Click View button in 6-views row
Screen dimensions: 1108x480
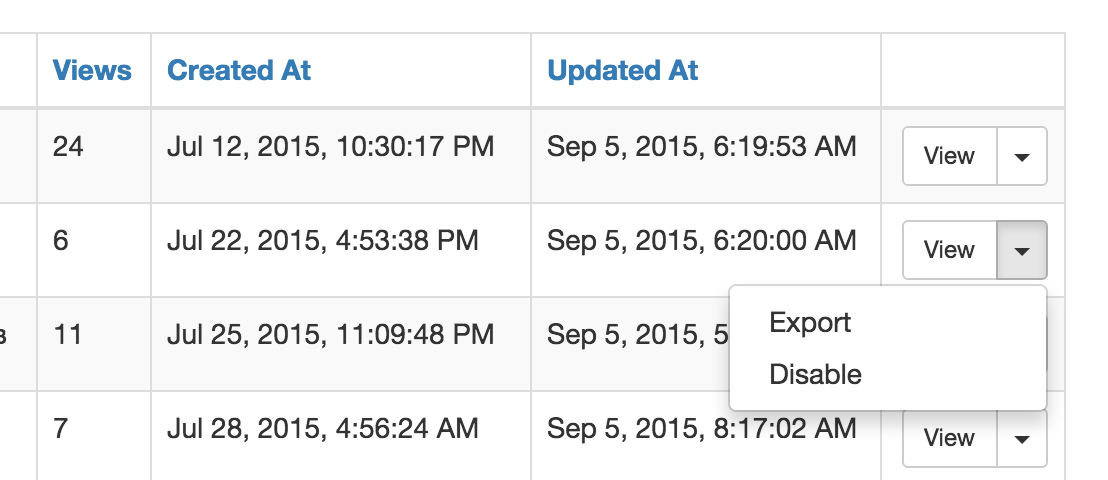click(x=950, y=250)
